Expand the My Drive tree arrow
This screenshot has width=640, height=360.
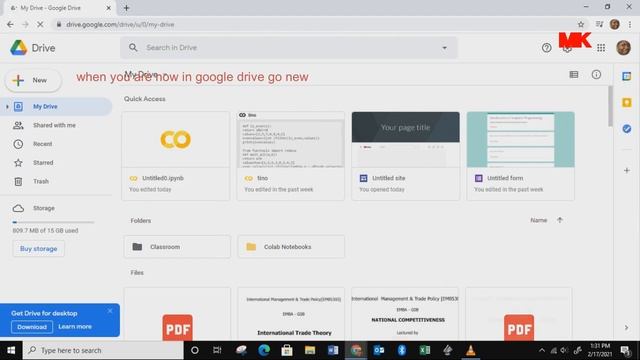click(x=7, y=107)
